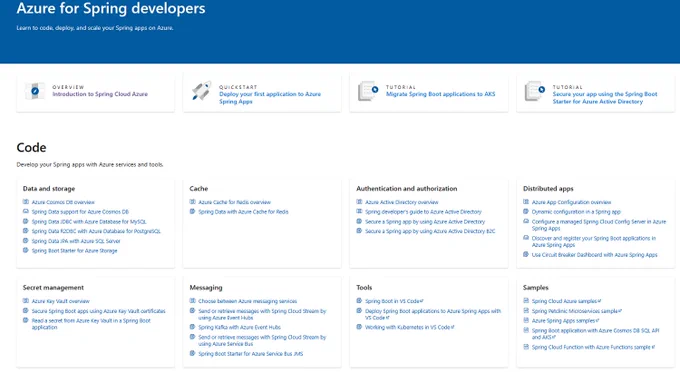Click the Authentication and authorization heading

coord(407,189)
